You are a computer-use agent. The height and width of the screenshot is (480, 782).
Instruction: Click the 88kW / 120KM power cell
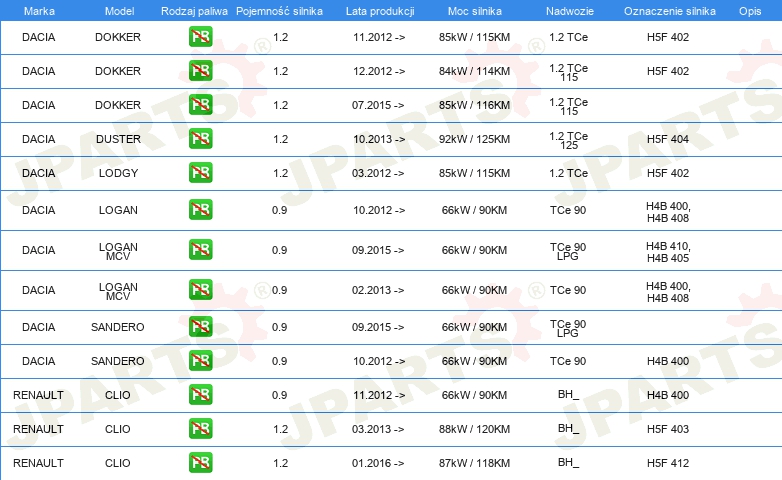[474, 429]
